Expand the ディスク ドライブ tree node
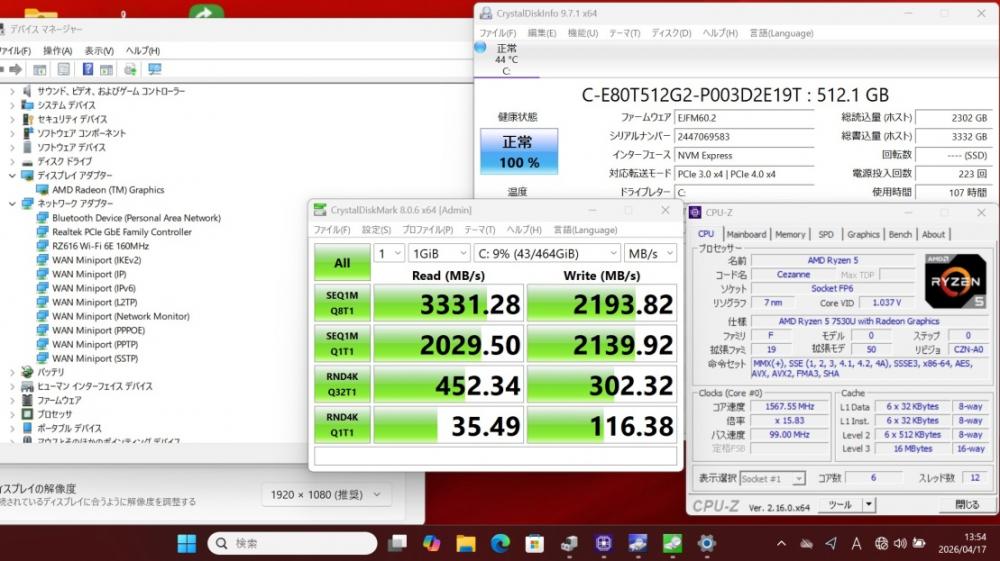Viewport: 1000px width, 561px height. pyautogui.click(x=12, y=161)
